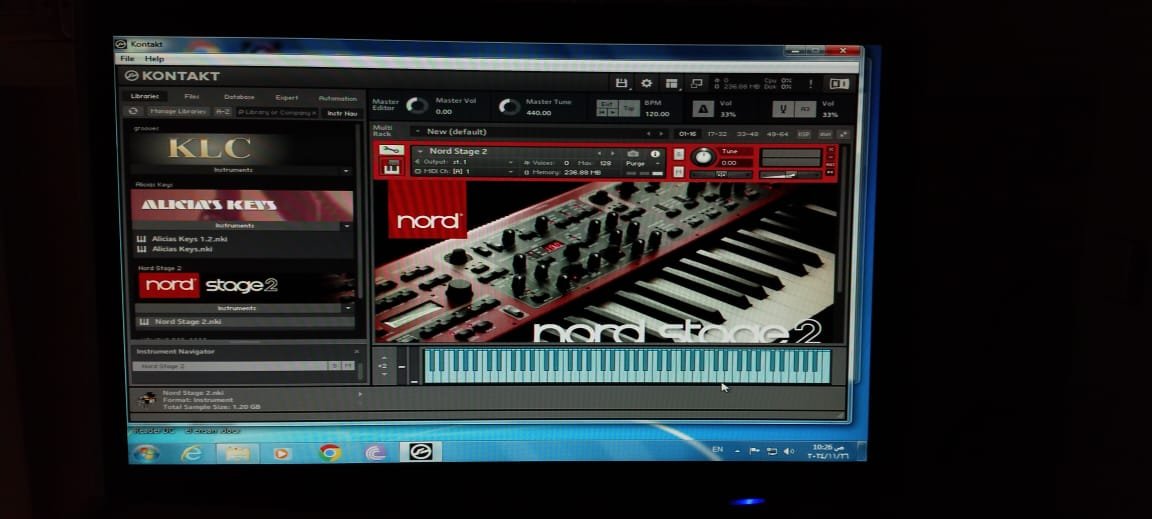The height and width of the screenshot is (519, 1152).
Task: Click the instrument snapshot camera icon
Action: pos(633,154)
